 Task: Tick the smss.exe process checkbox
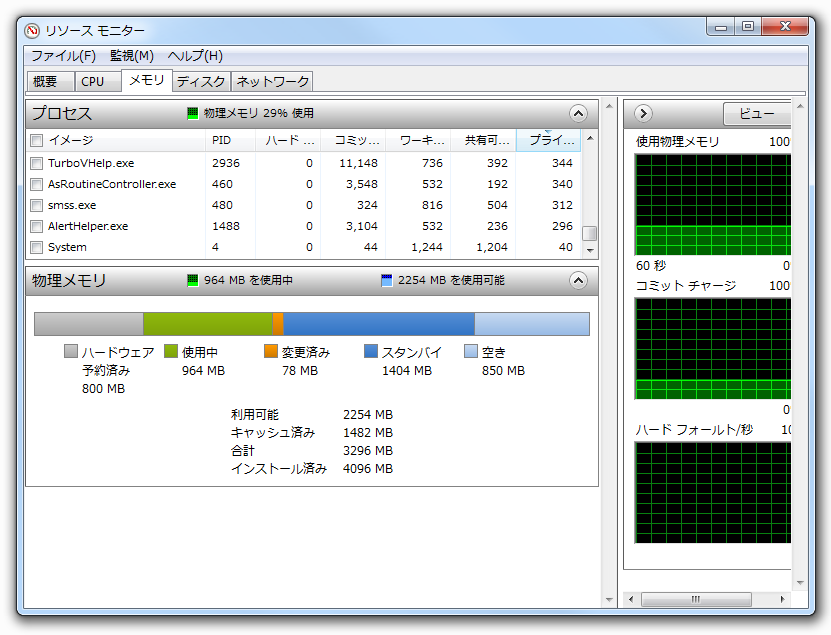click(x=37, y=205)
